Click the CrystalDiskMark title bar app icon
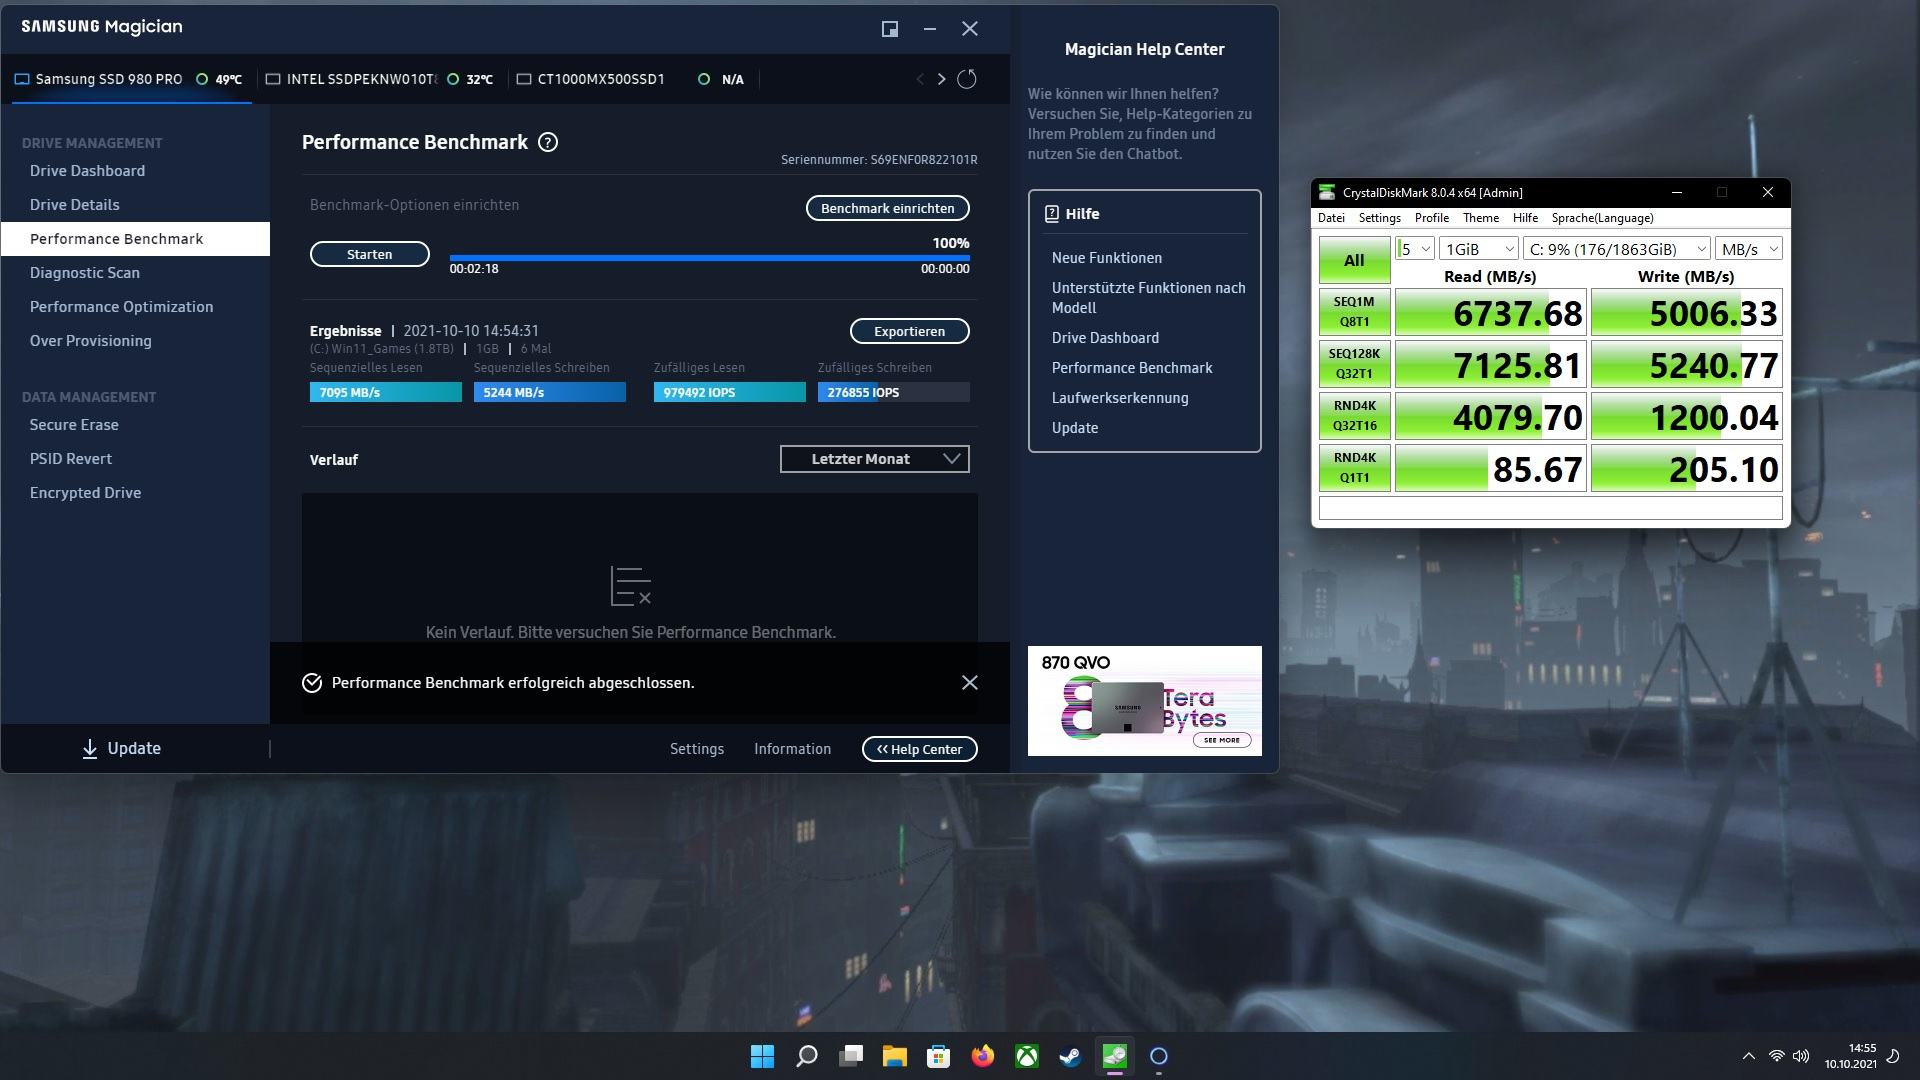 coord(1327,192)
